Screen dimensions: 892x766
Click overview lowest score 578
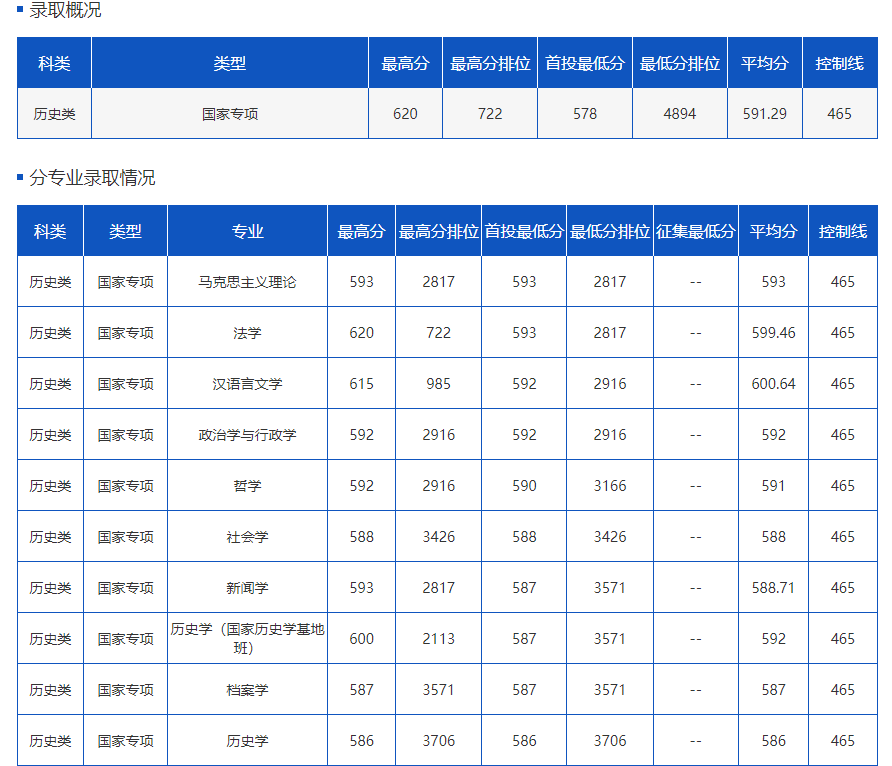[585, 114]
